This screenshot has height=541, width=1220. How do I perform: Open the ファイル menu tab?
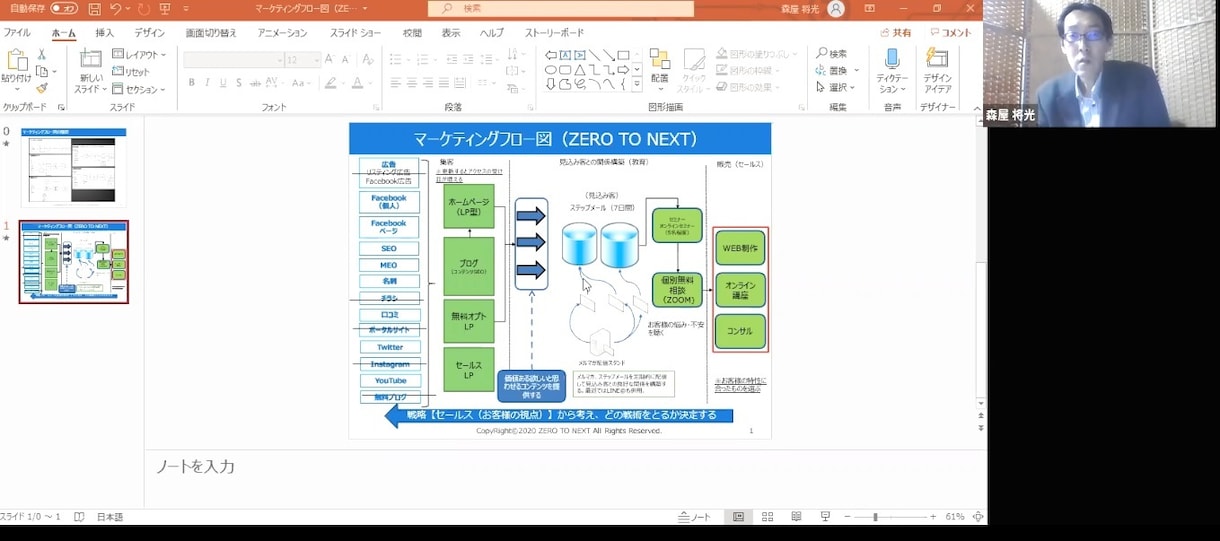click(17, 33)
